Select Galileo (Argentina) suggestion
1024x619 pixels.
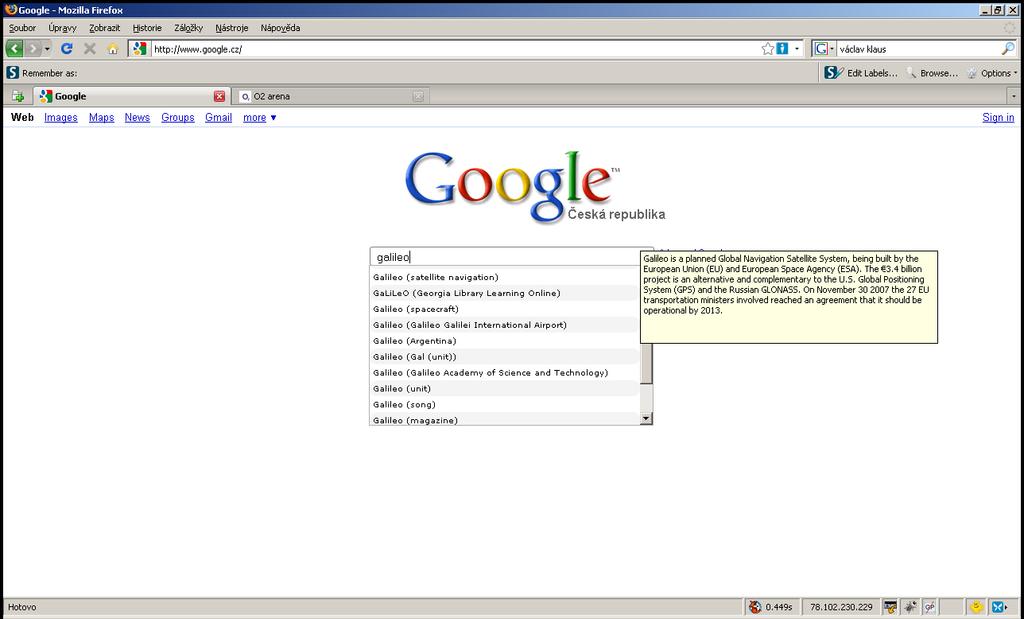[x=505, y=341]
